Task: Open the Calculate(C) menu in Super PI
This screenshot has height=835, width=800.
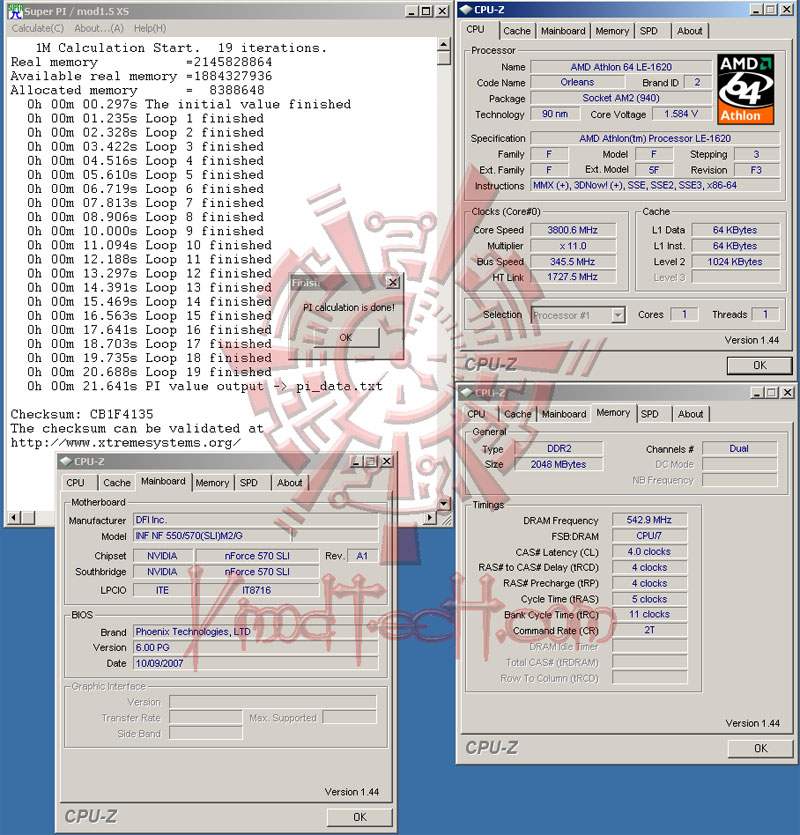Action: 38,28
